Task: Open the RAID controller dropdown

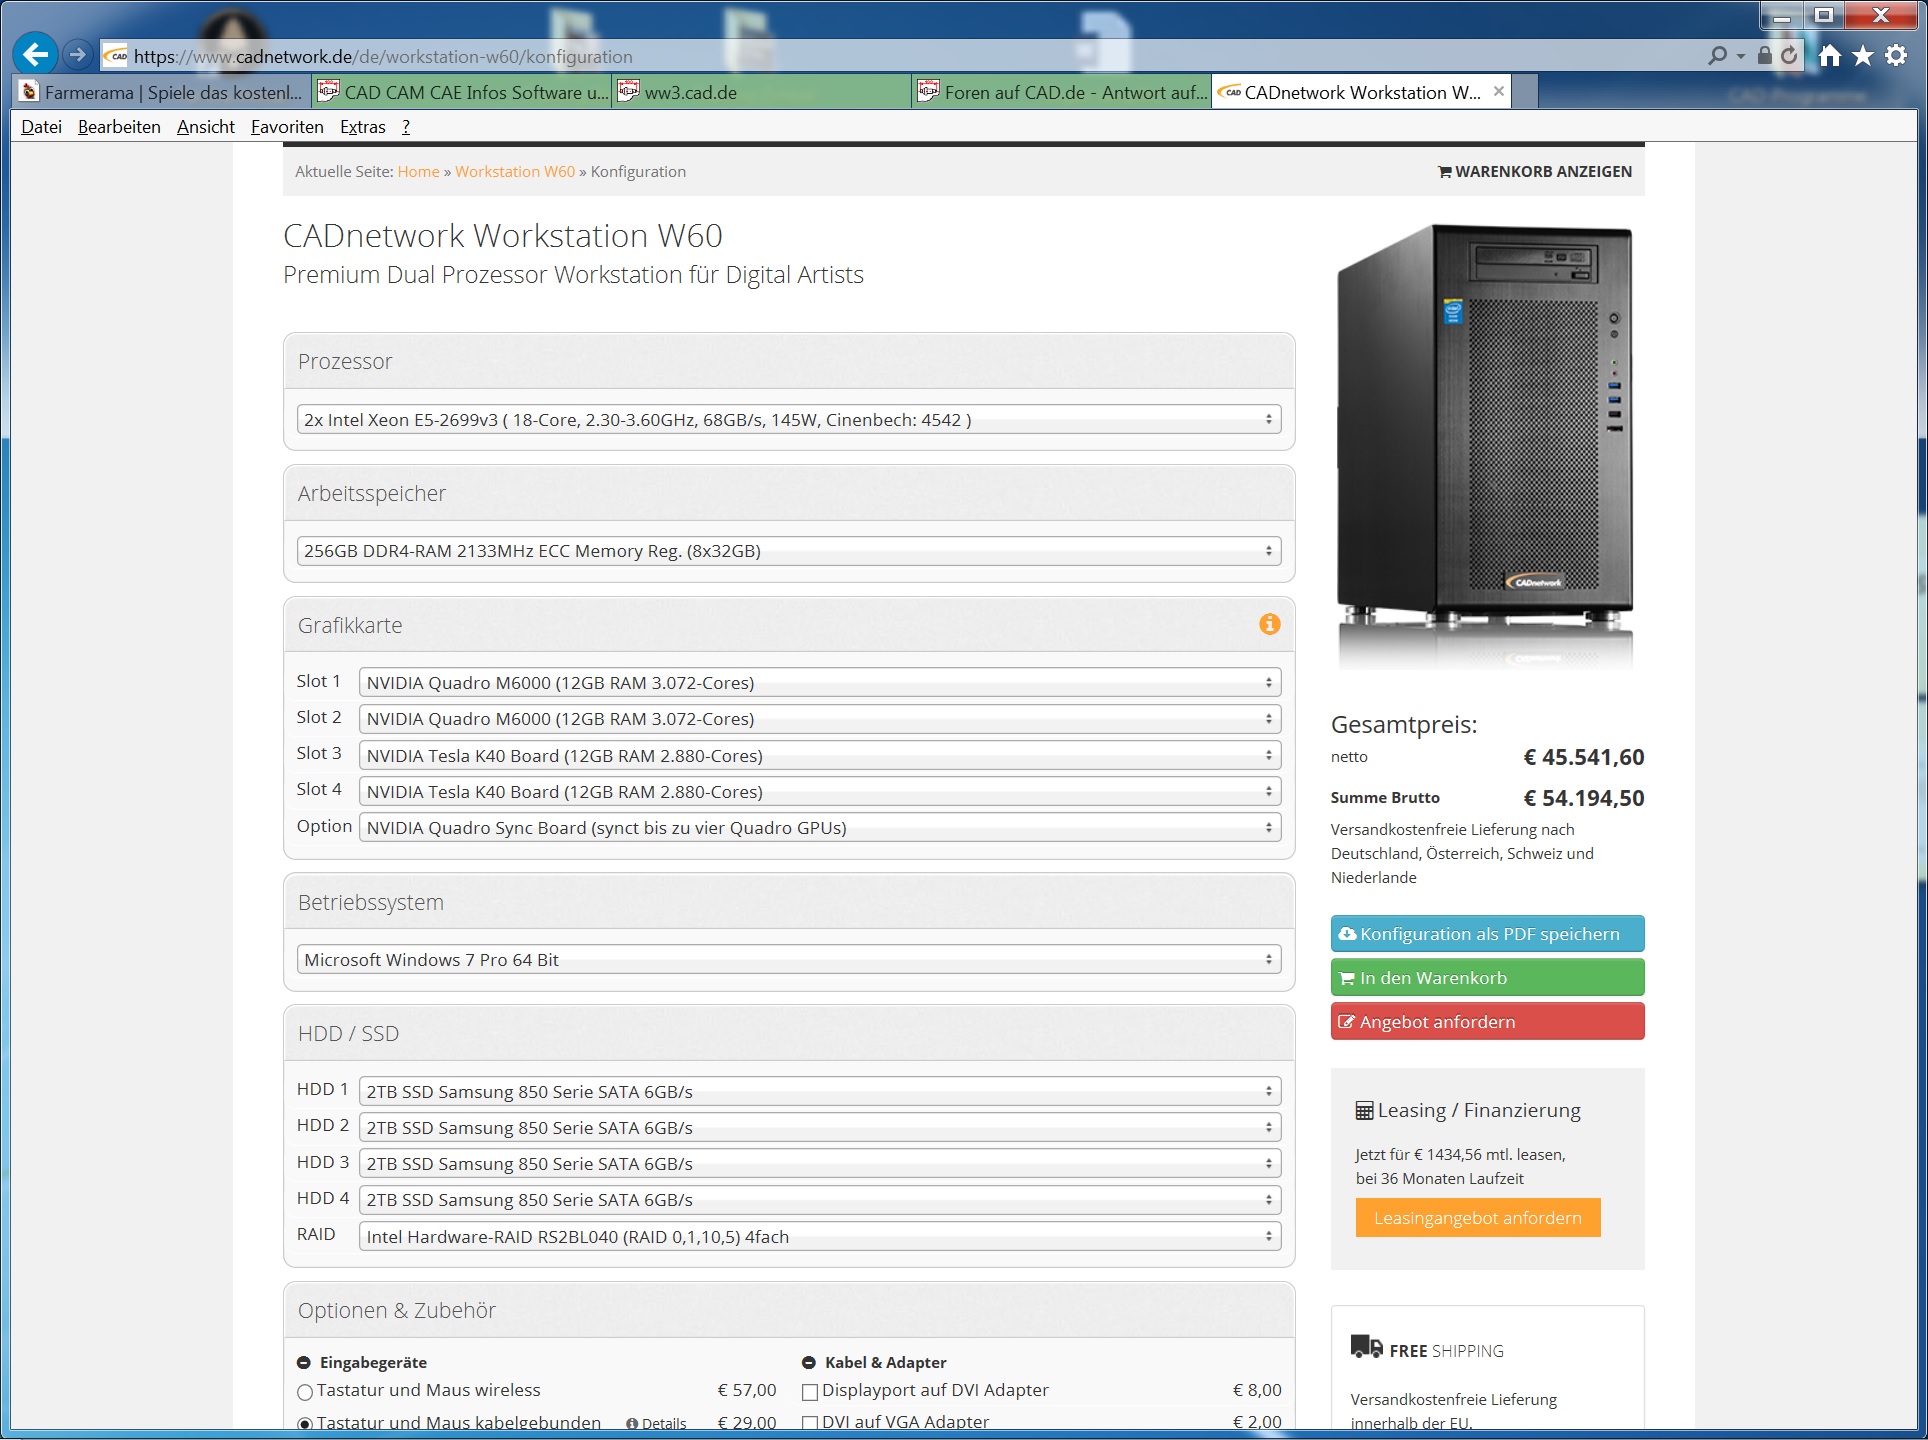Action: tap(819, 1237)
